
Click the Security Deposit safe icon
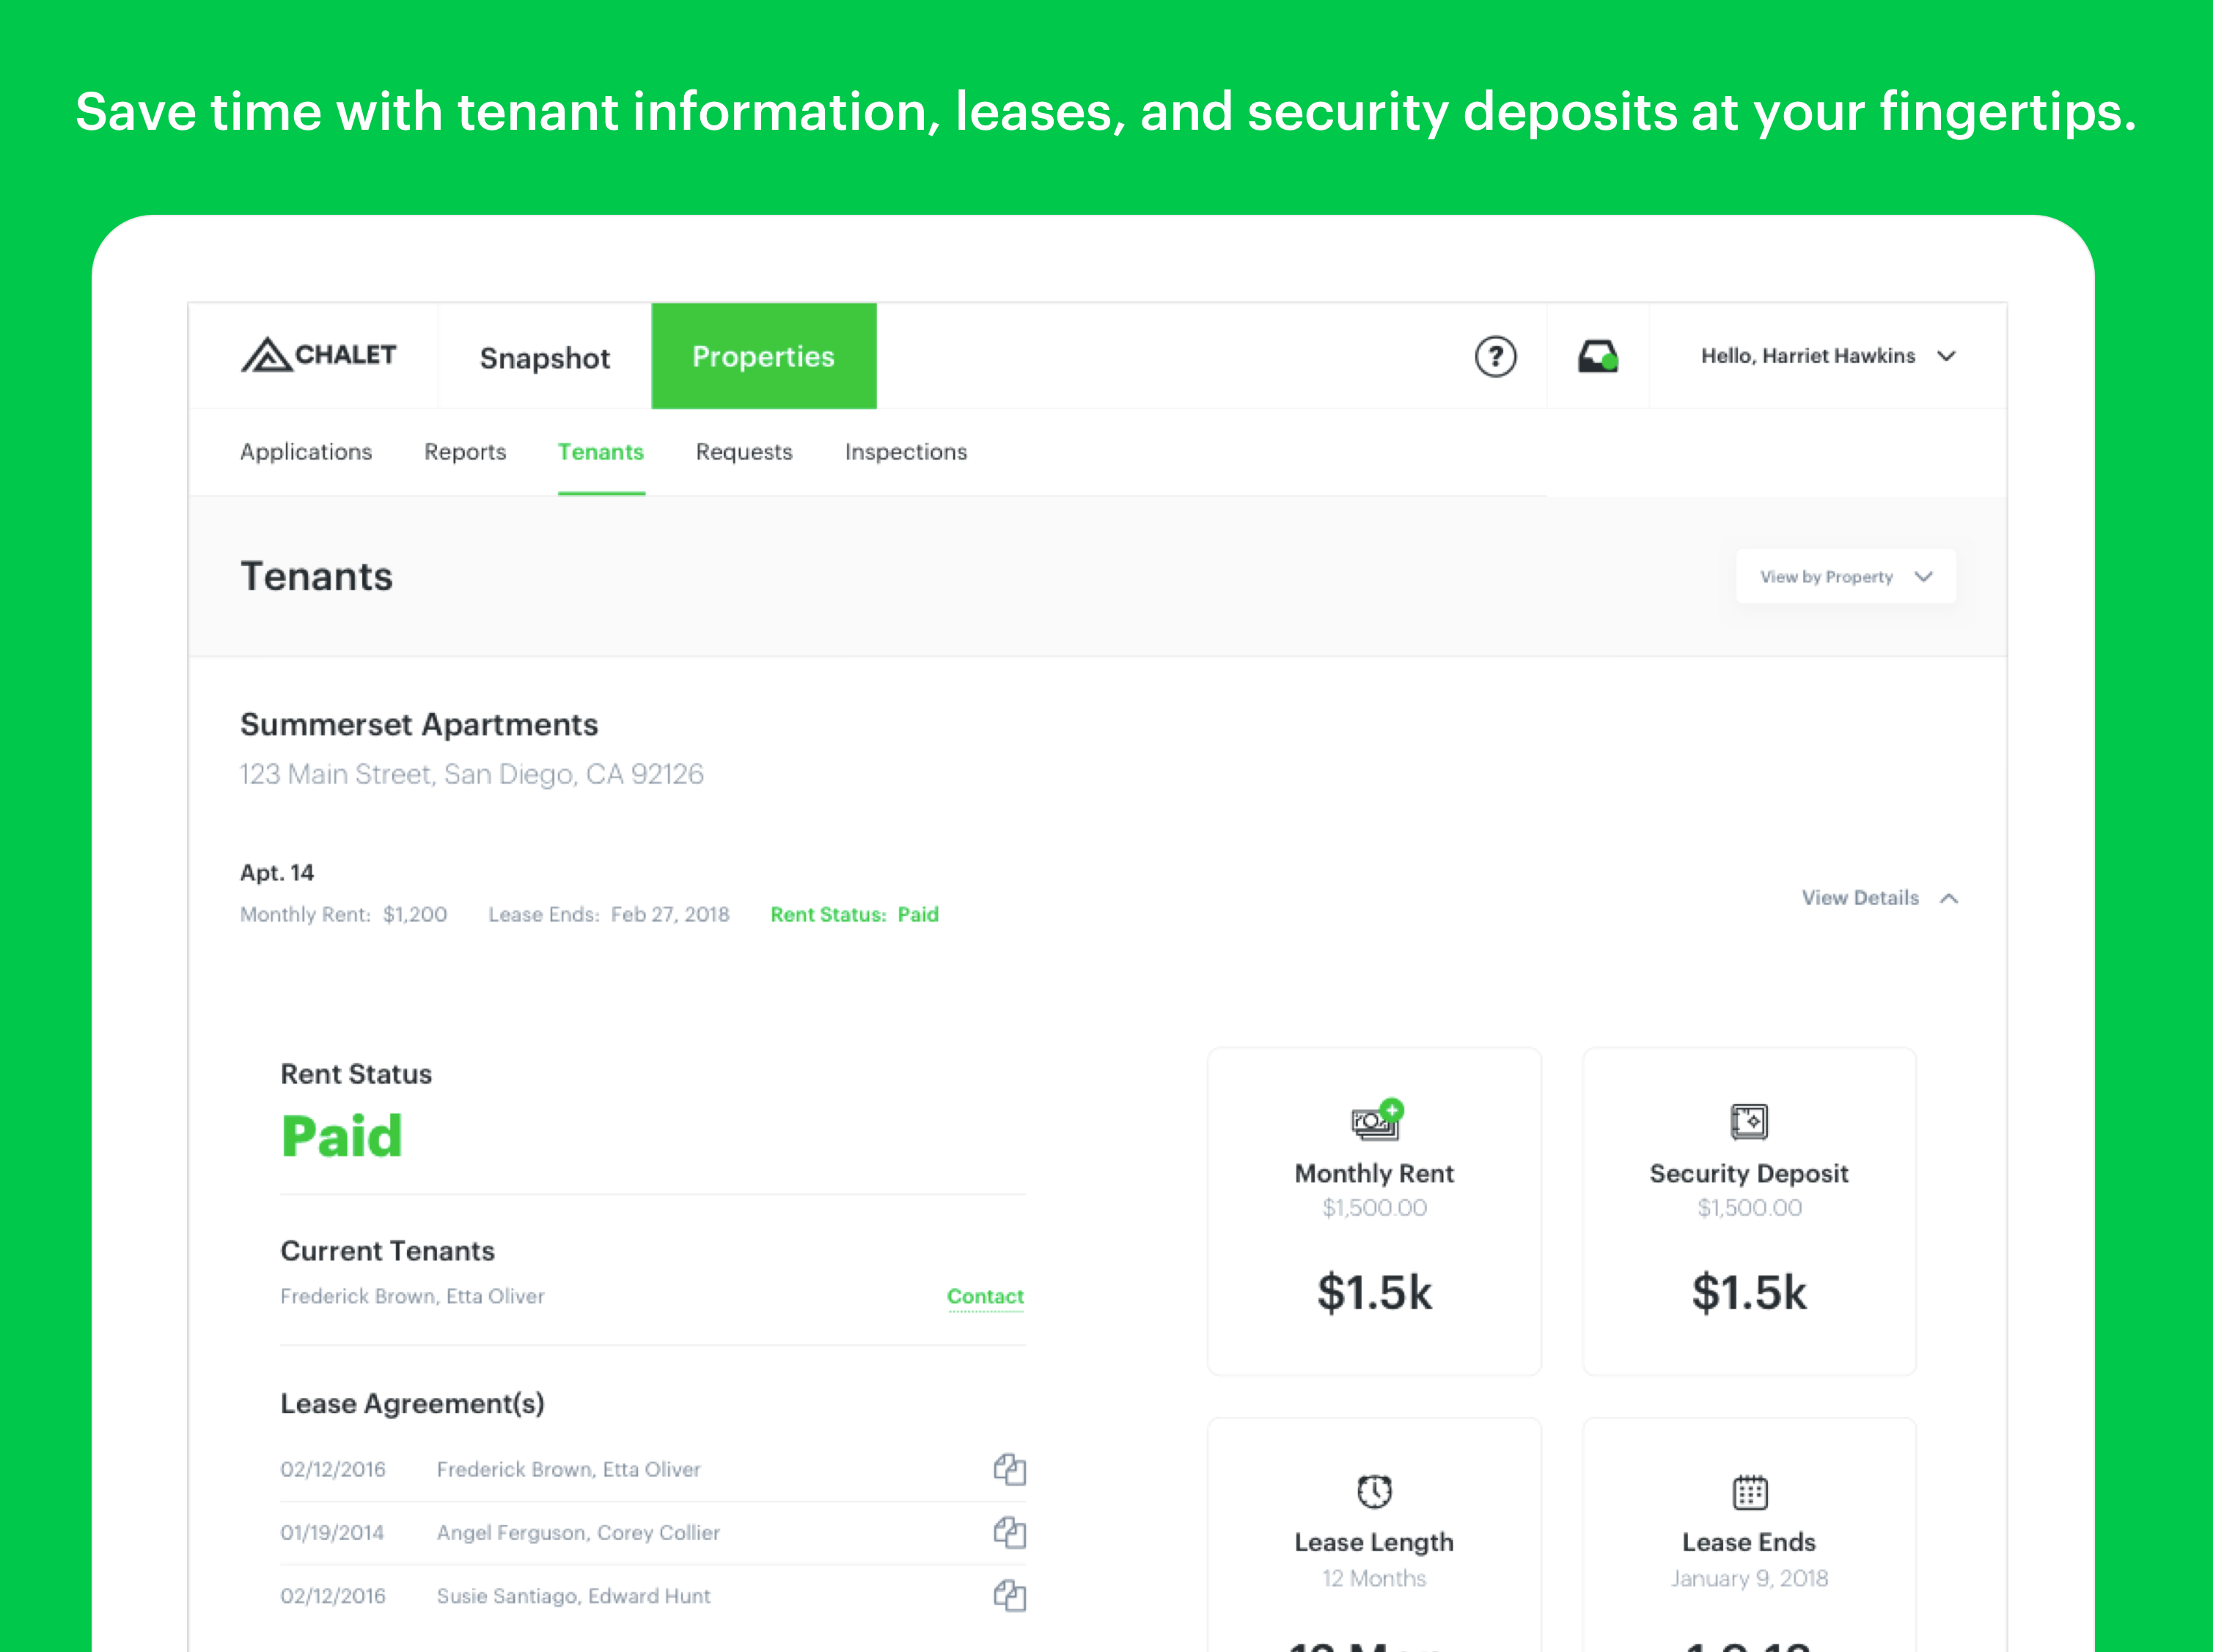click(1748, 1121)
